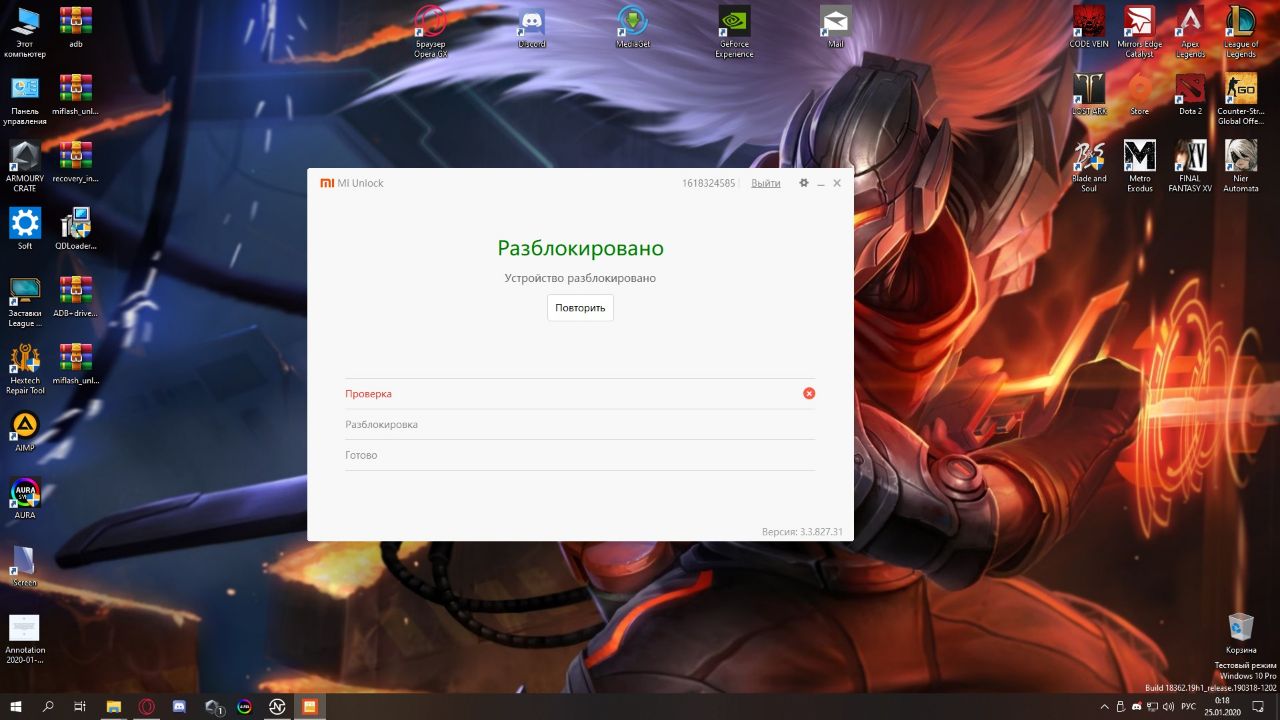Click the Повторить button

coord(580,308)
